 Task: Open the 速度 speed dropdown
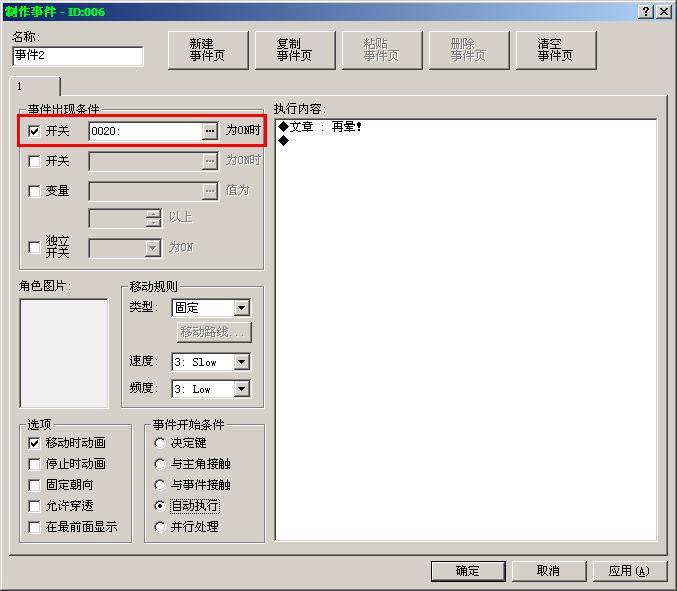(242, 362)
